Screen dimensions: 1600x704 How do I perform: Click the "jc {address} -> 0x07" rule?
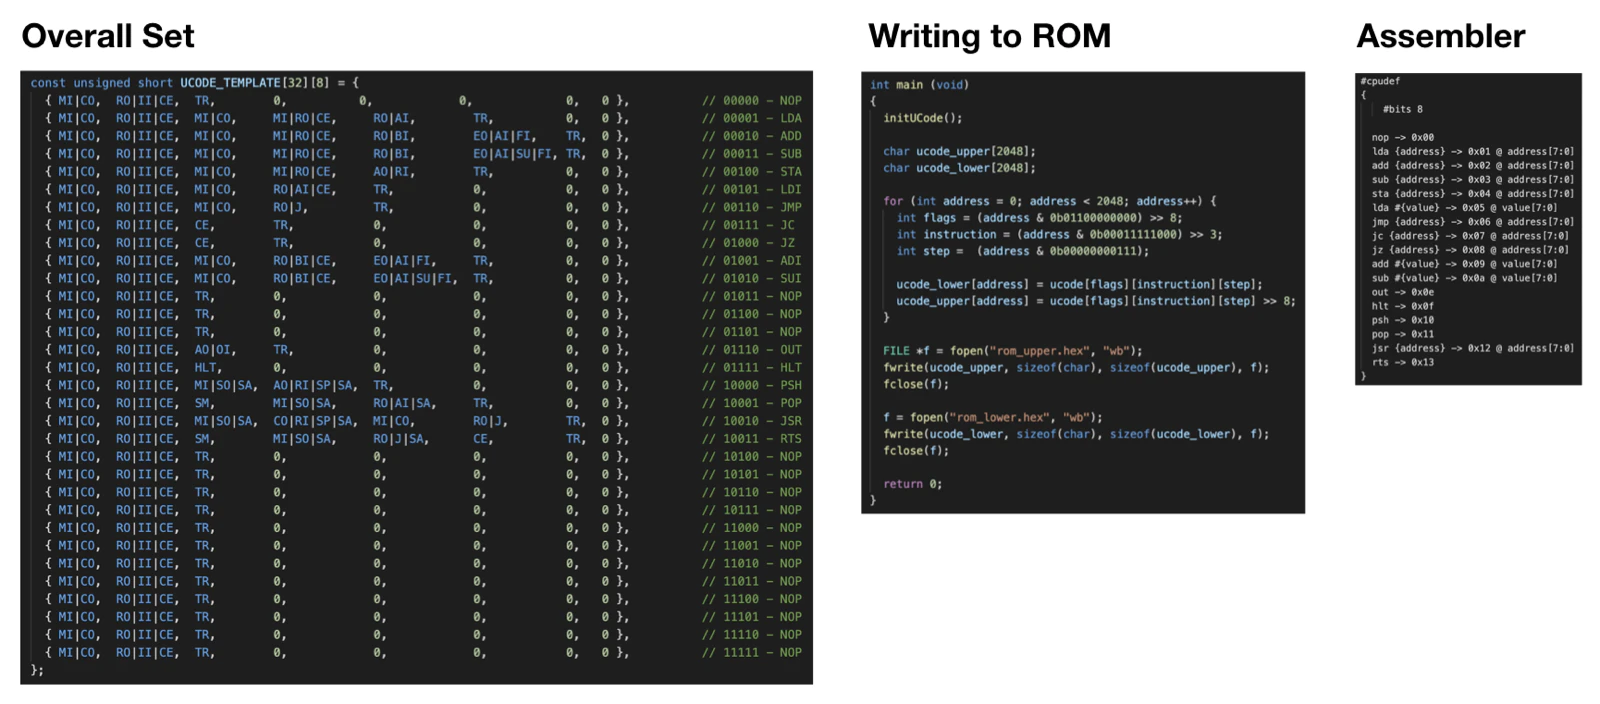point(1470,236)
